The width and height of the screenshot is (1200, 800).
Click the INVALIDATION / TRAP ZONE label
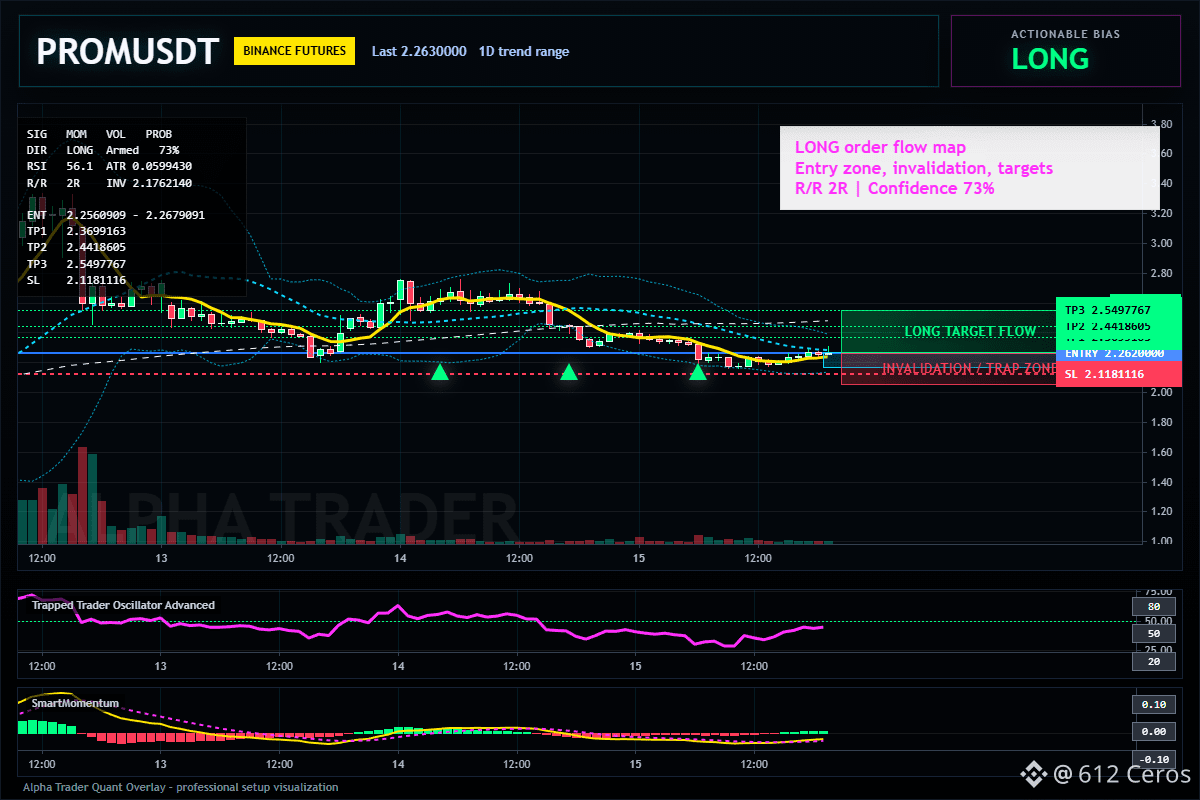[968, 369]
